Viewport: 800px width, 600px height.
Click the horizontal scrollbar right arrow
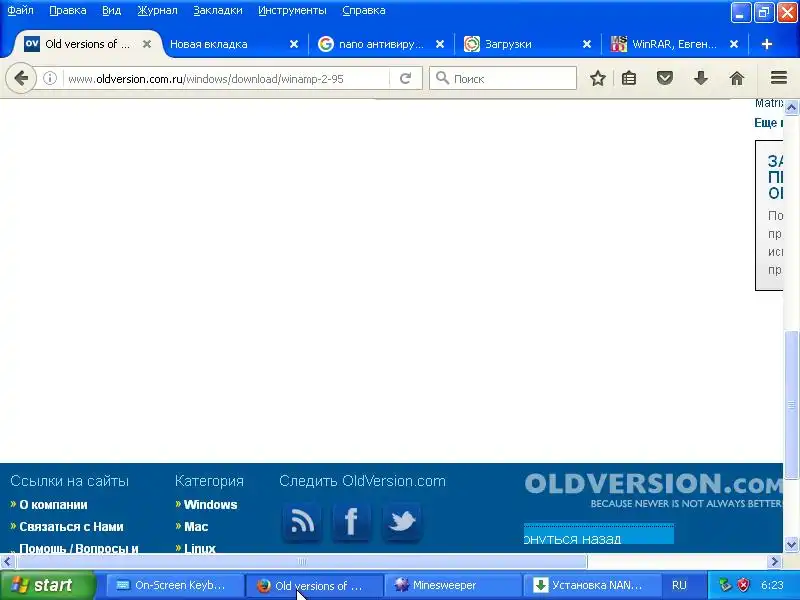click(775, 562)
